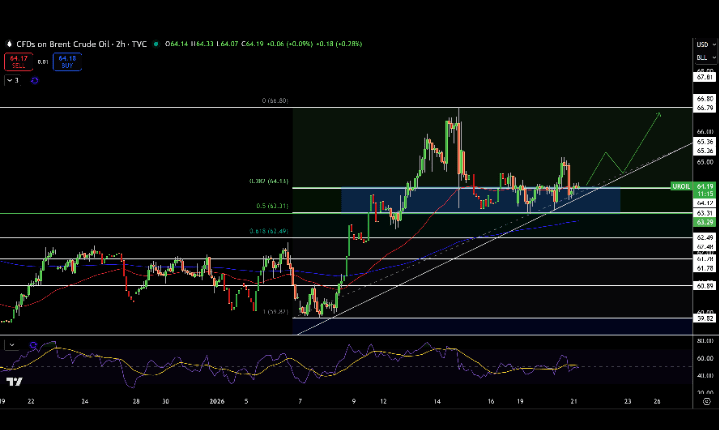
Task: Click the blue BUY 64.18 button
Action: point(67,62)
